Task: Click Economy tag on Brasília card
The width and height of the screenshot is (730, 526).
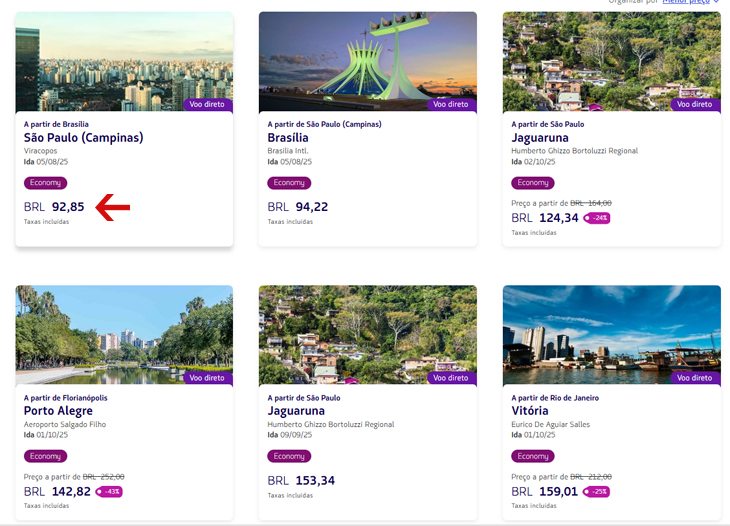Action: click(x=289, y=183)
